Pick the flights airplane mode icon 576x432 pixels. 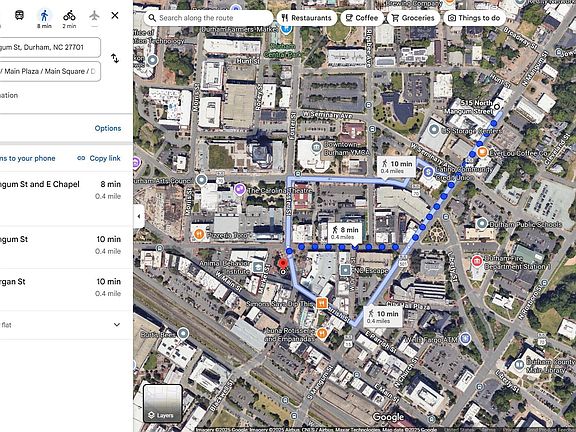pyautogui.click(x=94, y=15)
